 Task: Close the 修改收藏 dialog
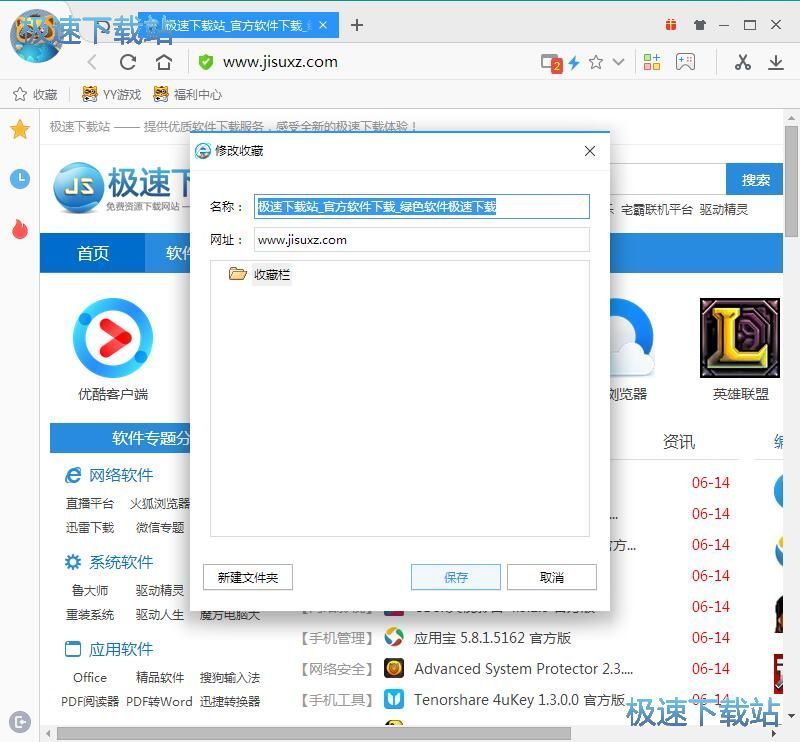click(590, 151)
